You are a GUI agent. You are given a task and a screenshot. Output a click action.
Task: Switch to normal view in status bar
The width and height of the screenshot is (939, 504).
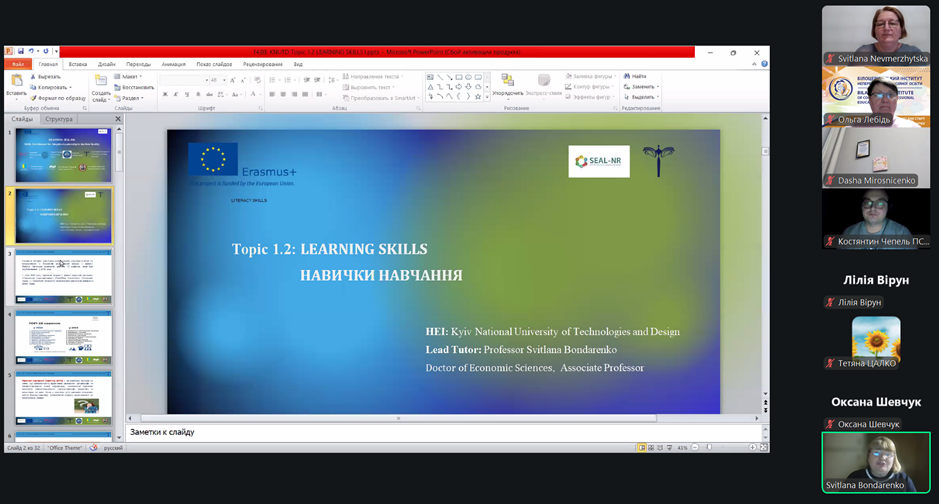coord(641,448)
